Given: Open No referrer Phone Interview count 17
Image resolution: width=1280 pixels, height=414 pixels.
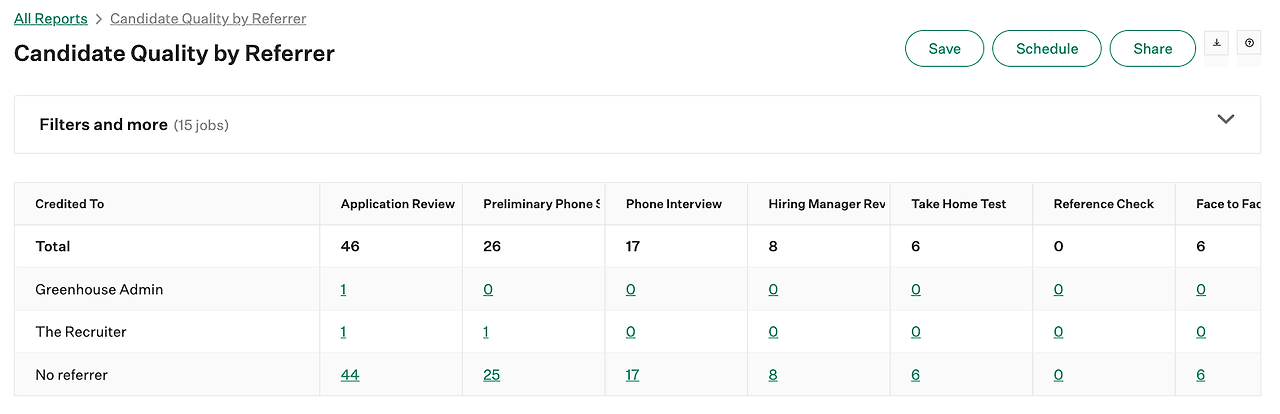Looking at the screenshot, I should 633,375.
